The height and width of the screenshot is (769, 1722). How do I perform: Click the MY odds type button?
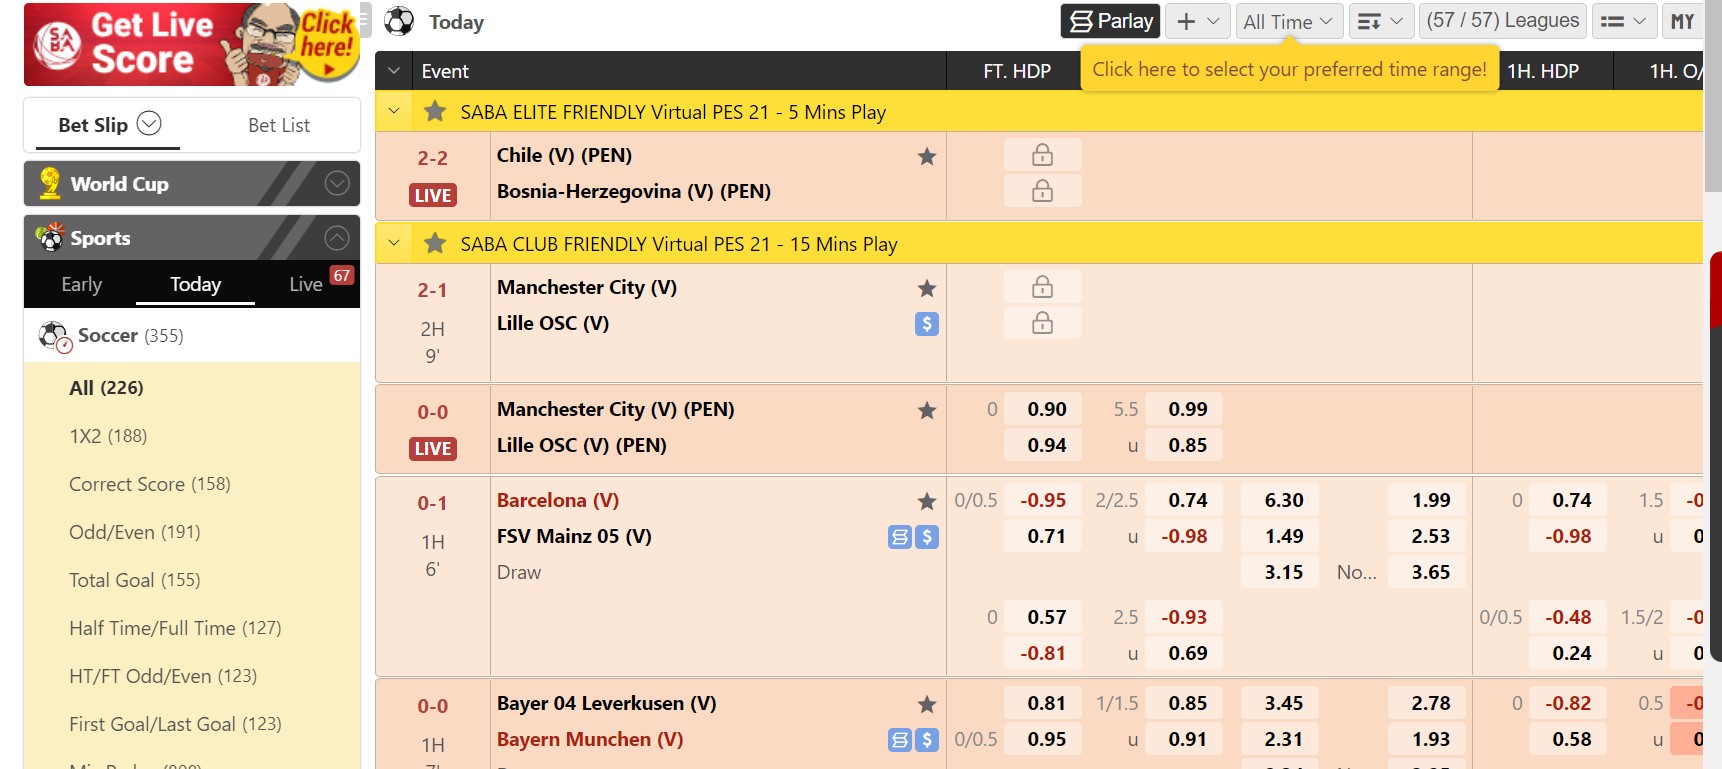[x=1683, y=21]
